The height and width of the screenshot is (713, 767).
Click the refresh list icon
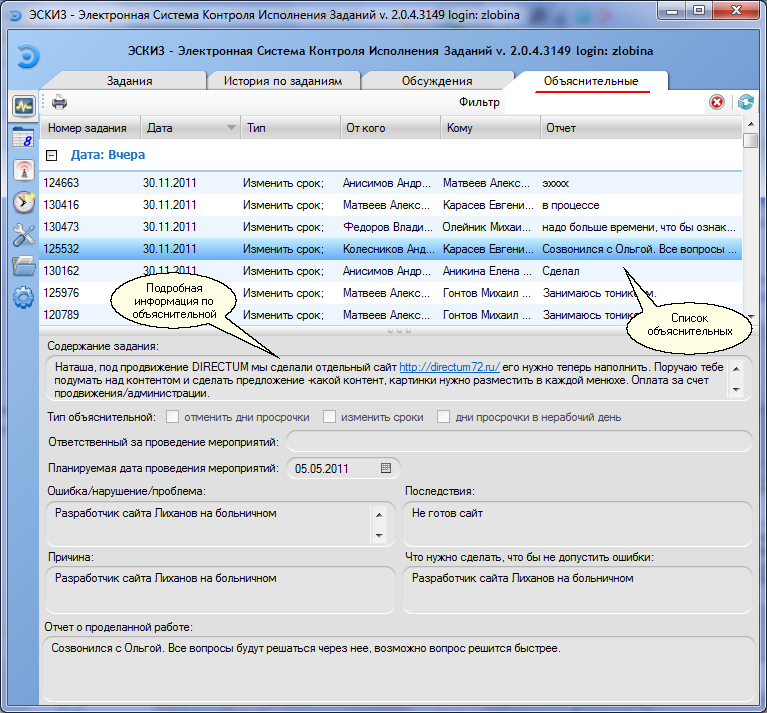745,102
